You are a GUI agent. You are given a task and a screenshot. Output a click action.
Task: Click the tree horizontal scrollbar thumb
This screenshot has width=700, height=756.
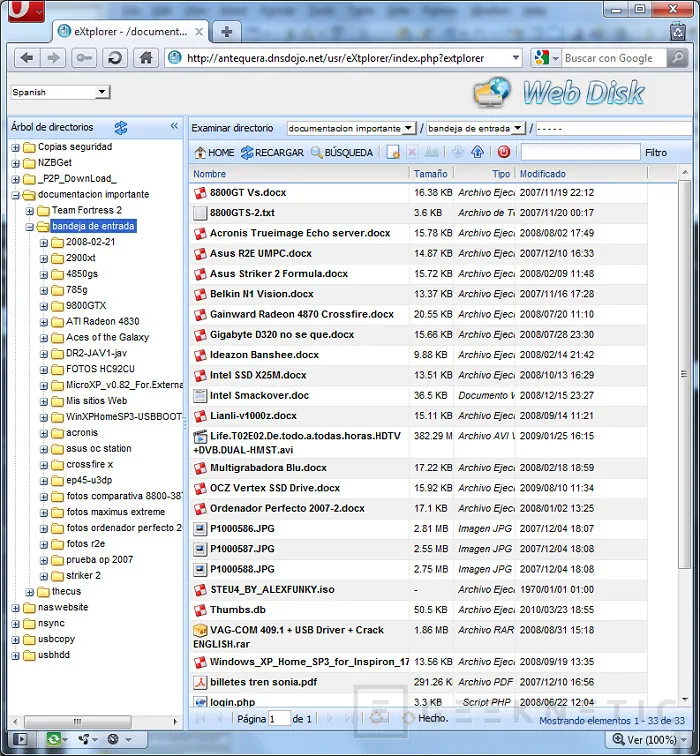pos(77,722)
